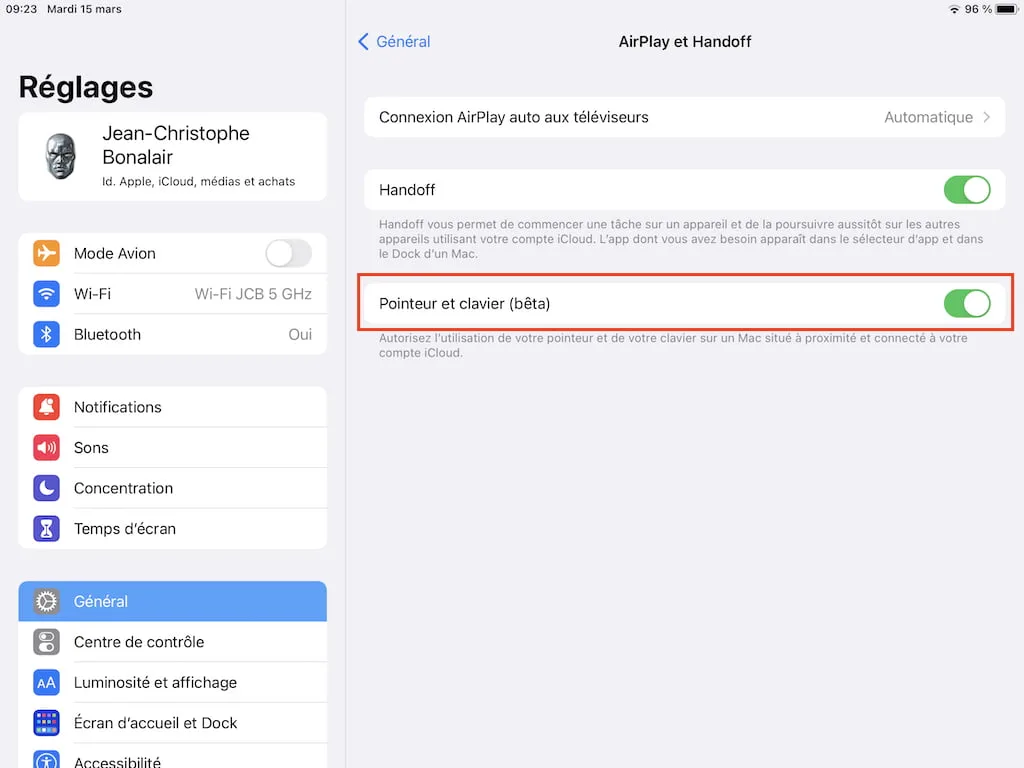The height and width of the screenshot is (768, 1024).
Task: Toggle the Mode Avion switch
Action: (x=288, y=253)
